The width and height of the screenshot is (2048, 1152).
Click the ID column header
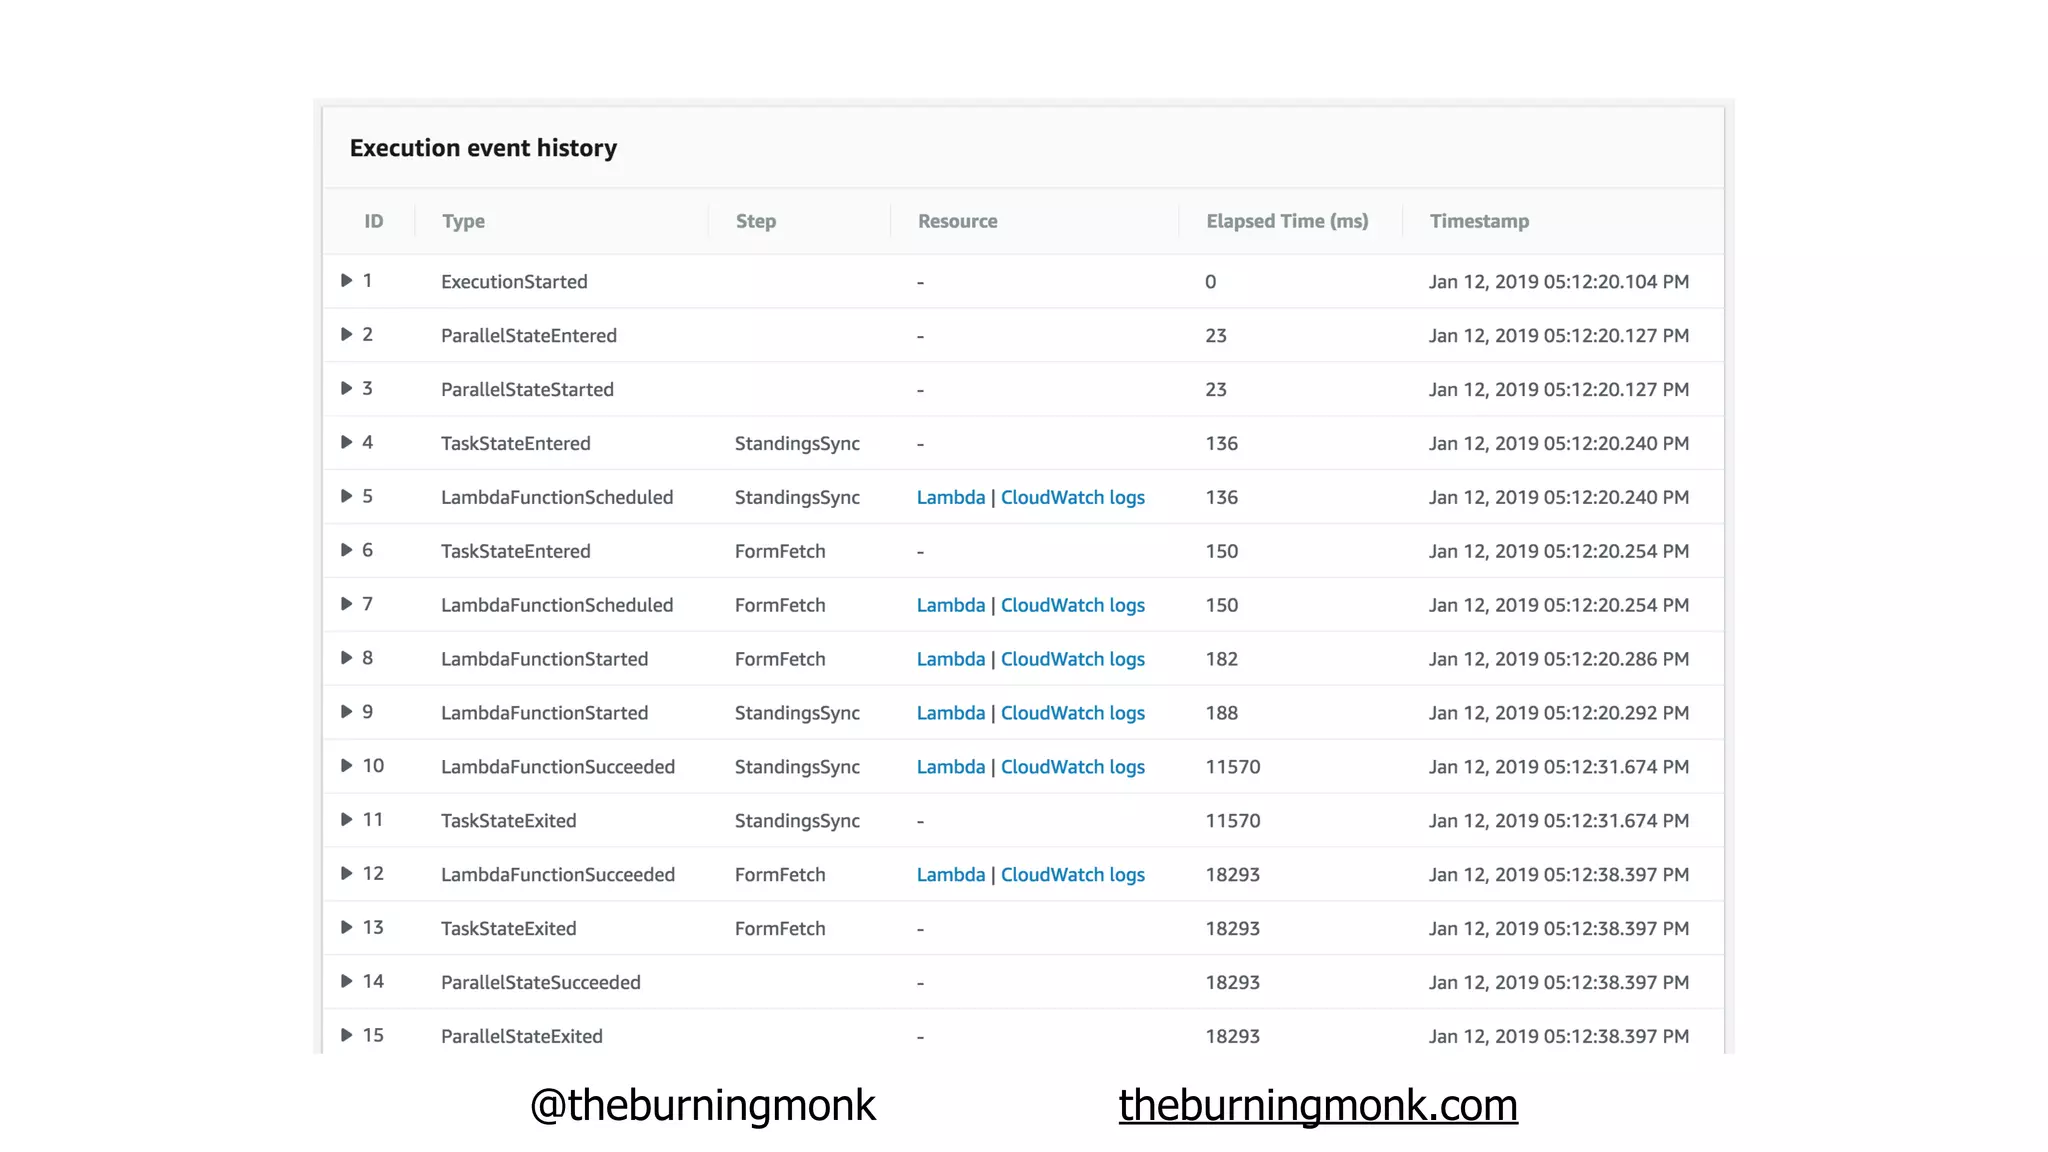pyautogui.click(x=374, y=221)
